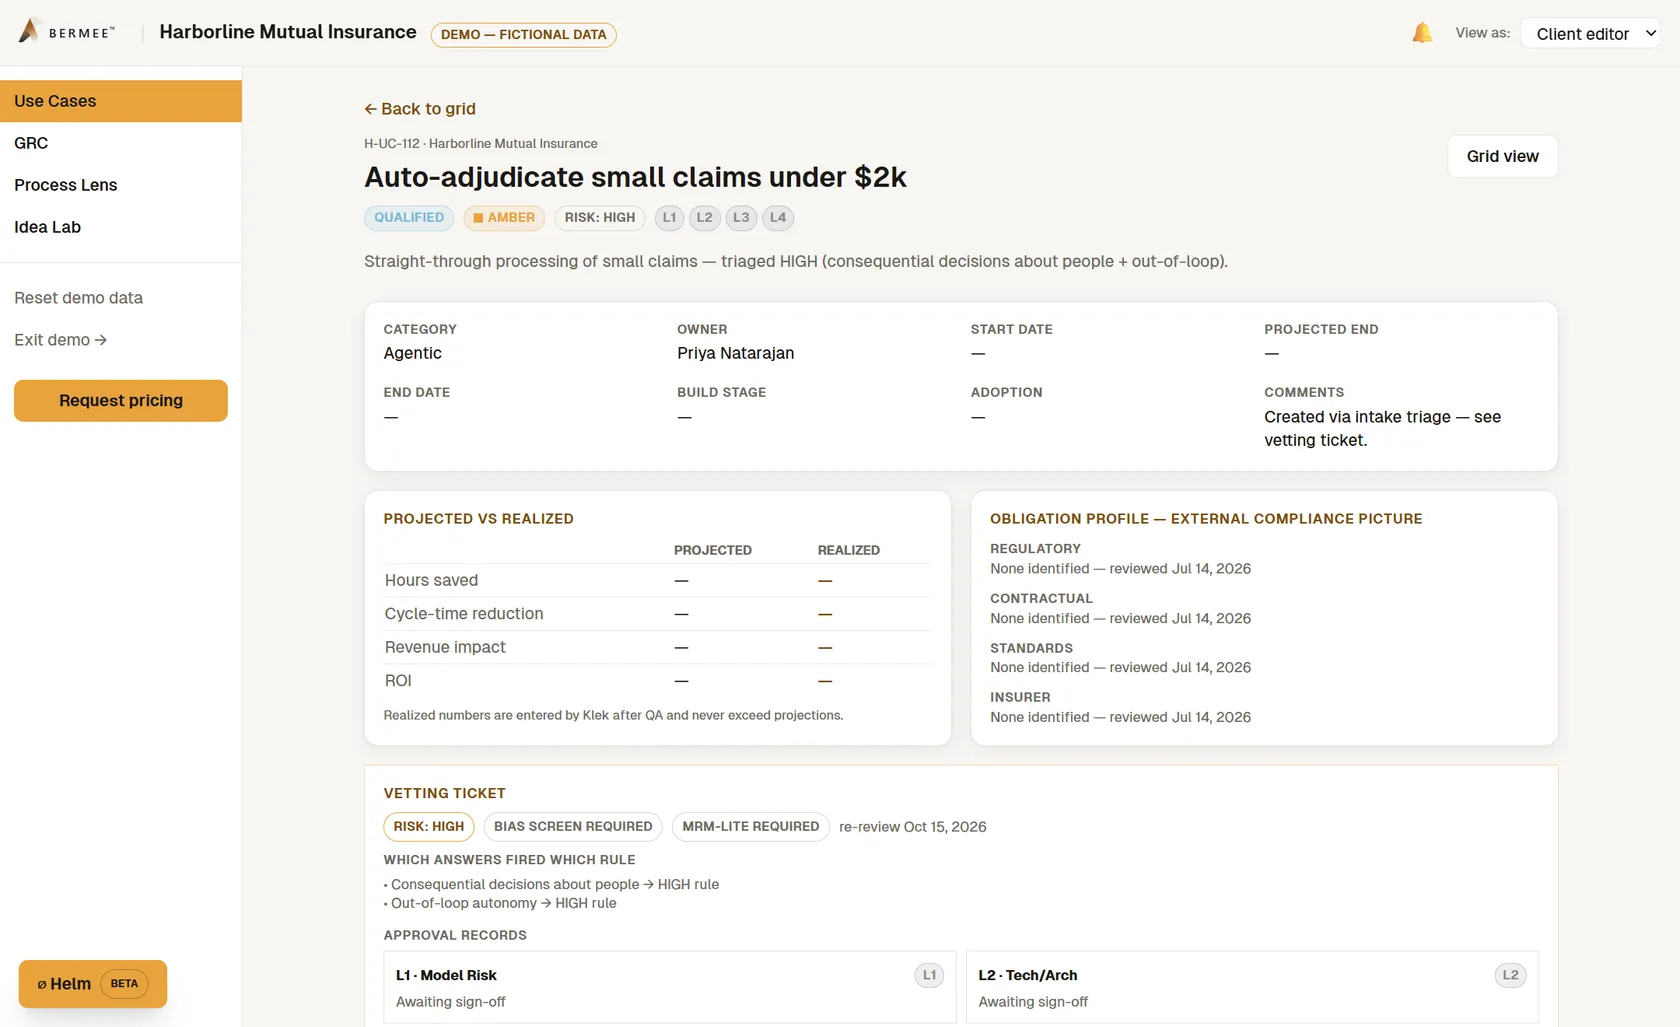Click Request pricing button
Viewport: 1680px width, 1027px height.
[121, 400]
